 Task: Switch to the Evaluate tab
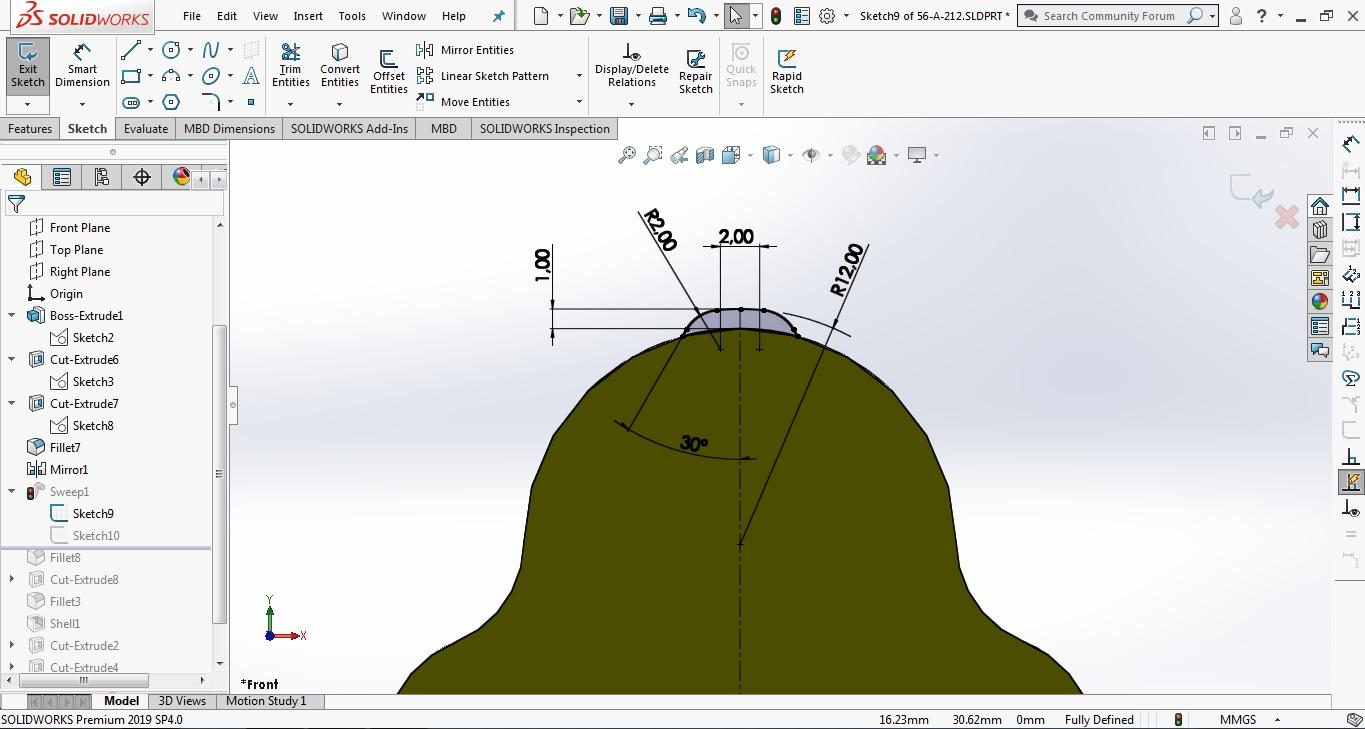(x=146, y=129)
